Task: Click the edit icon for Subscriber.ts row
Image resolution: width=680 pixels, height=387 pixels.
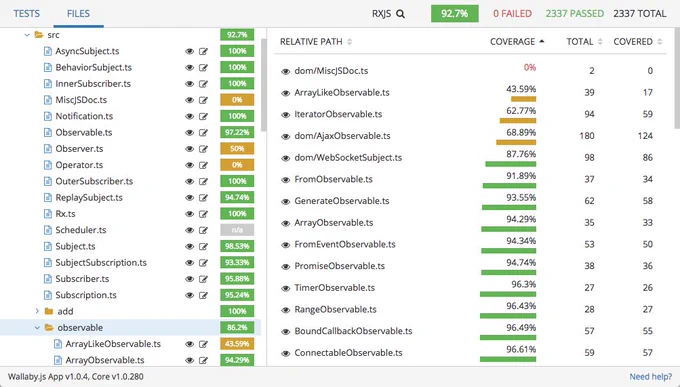Action: coord(203,279)
